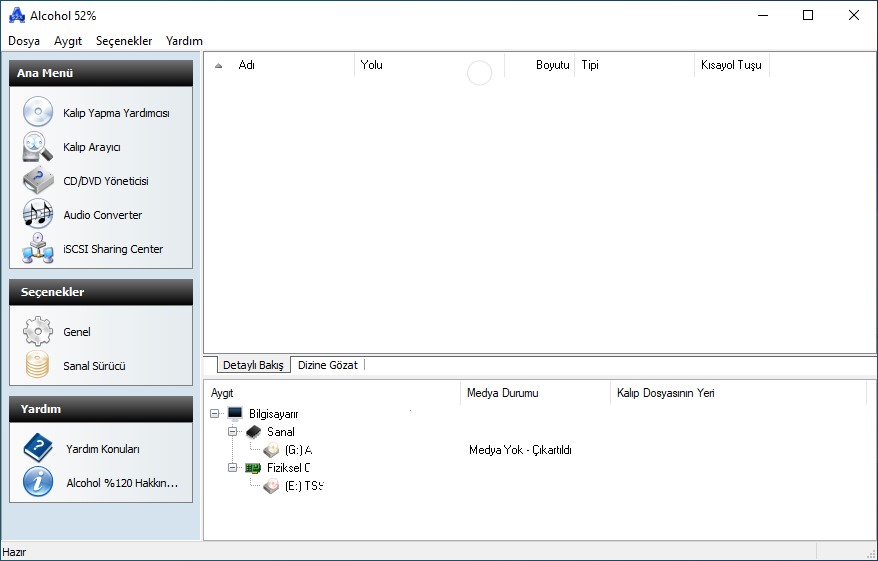Maximize the Alcohol 52% window
This screenshot has height=561, width=878.
tap(808, 15)
